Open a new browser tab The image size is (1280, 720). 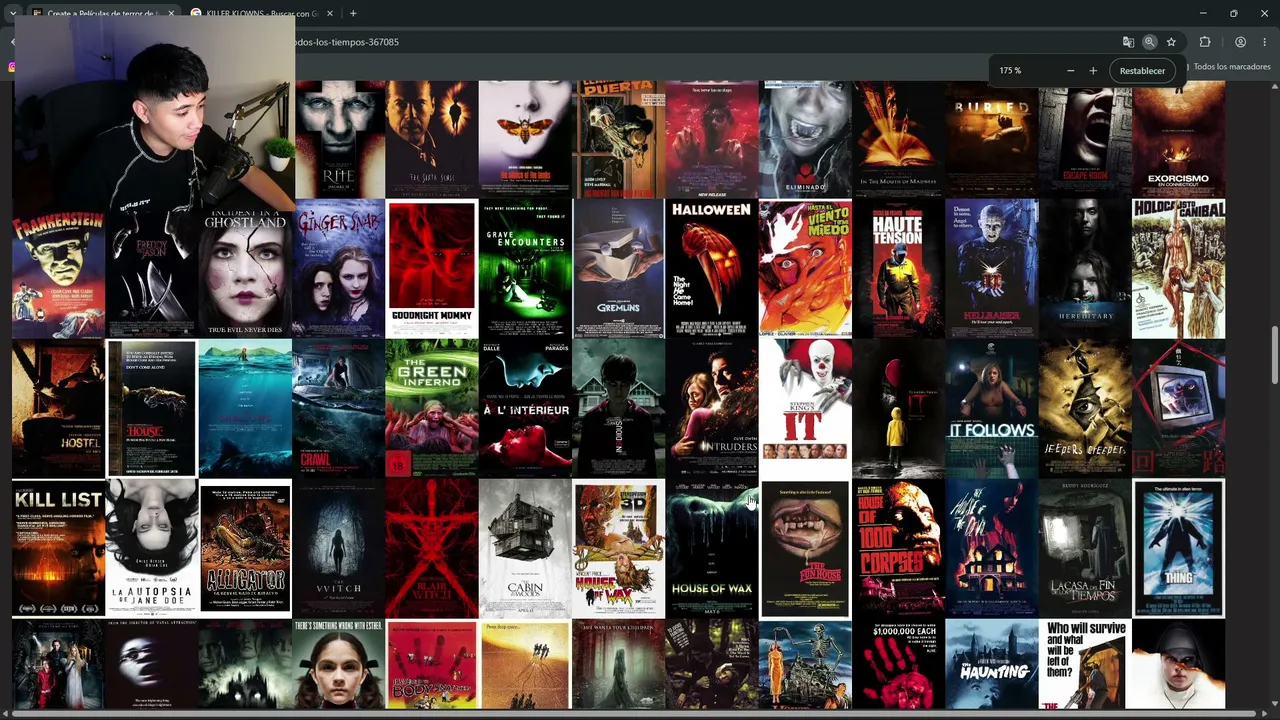[x=353, y=13]
